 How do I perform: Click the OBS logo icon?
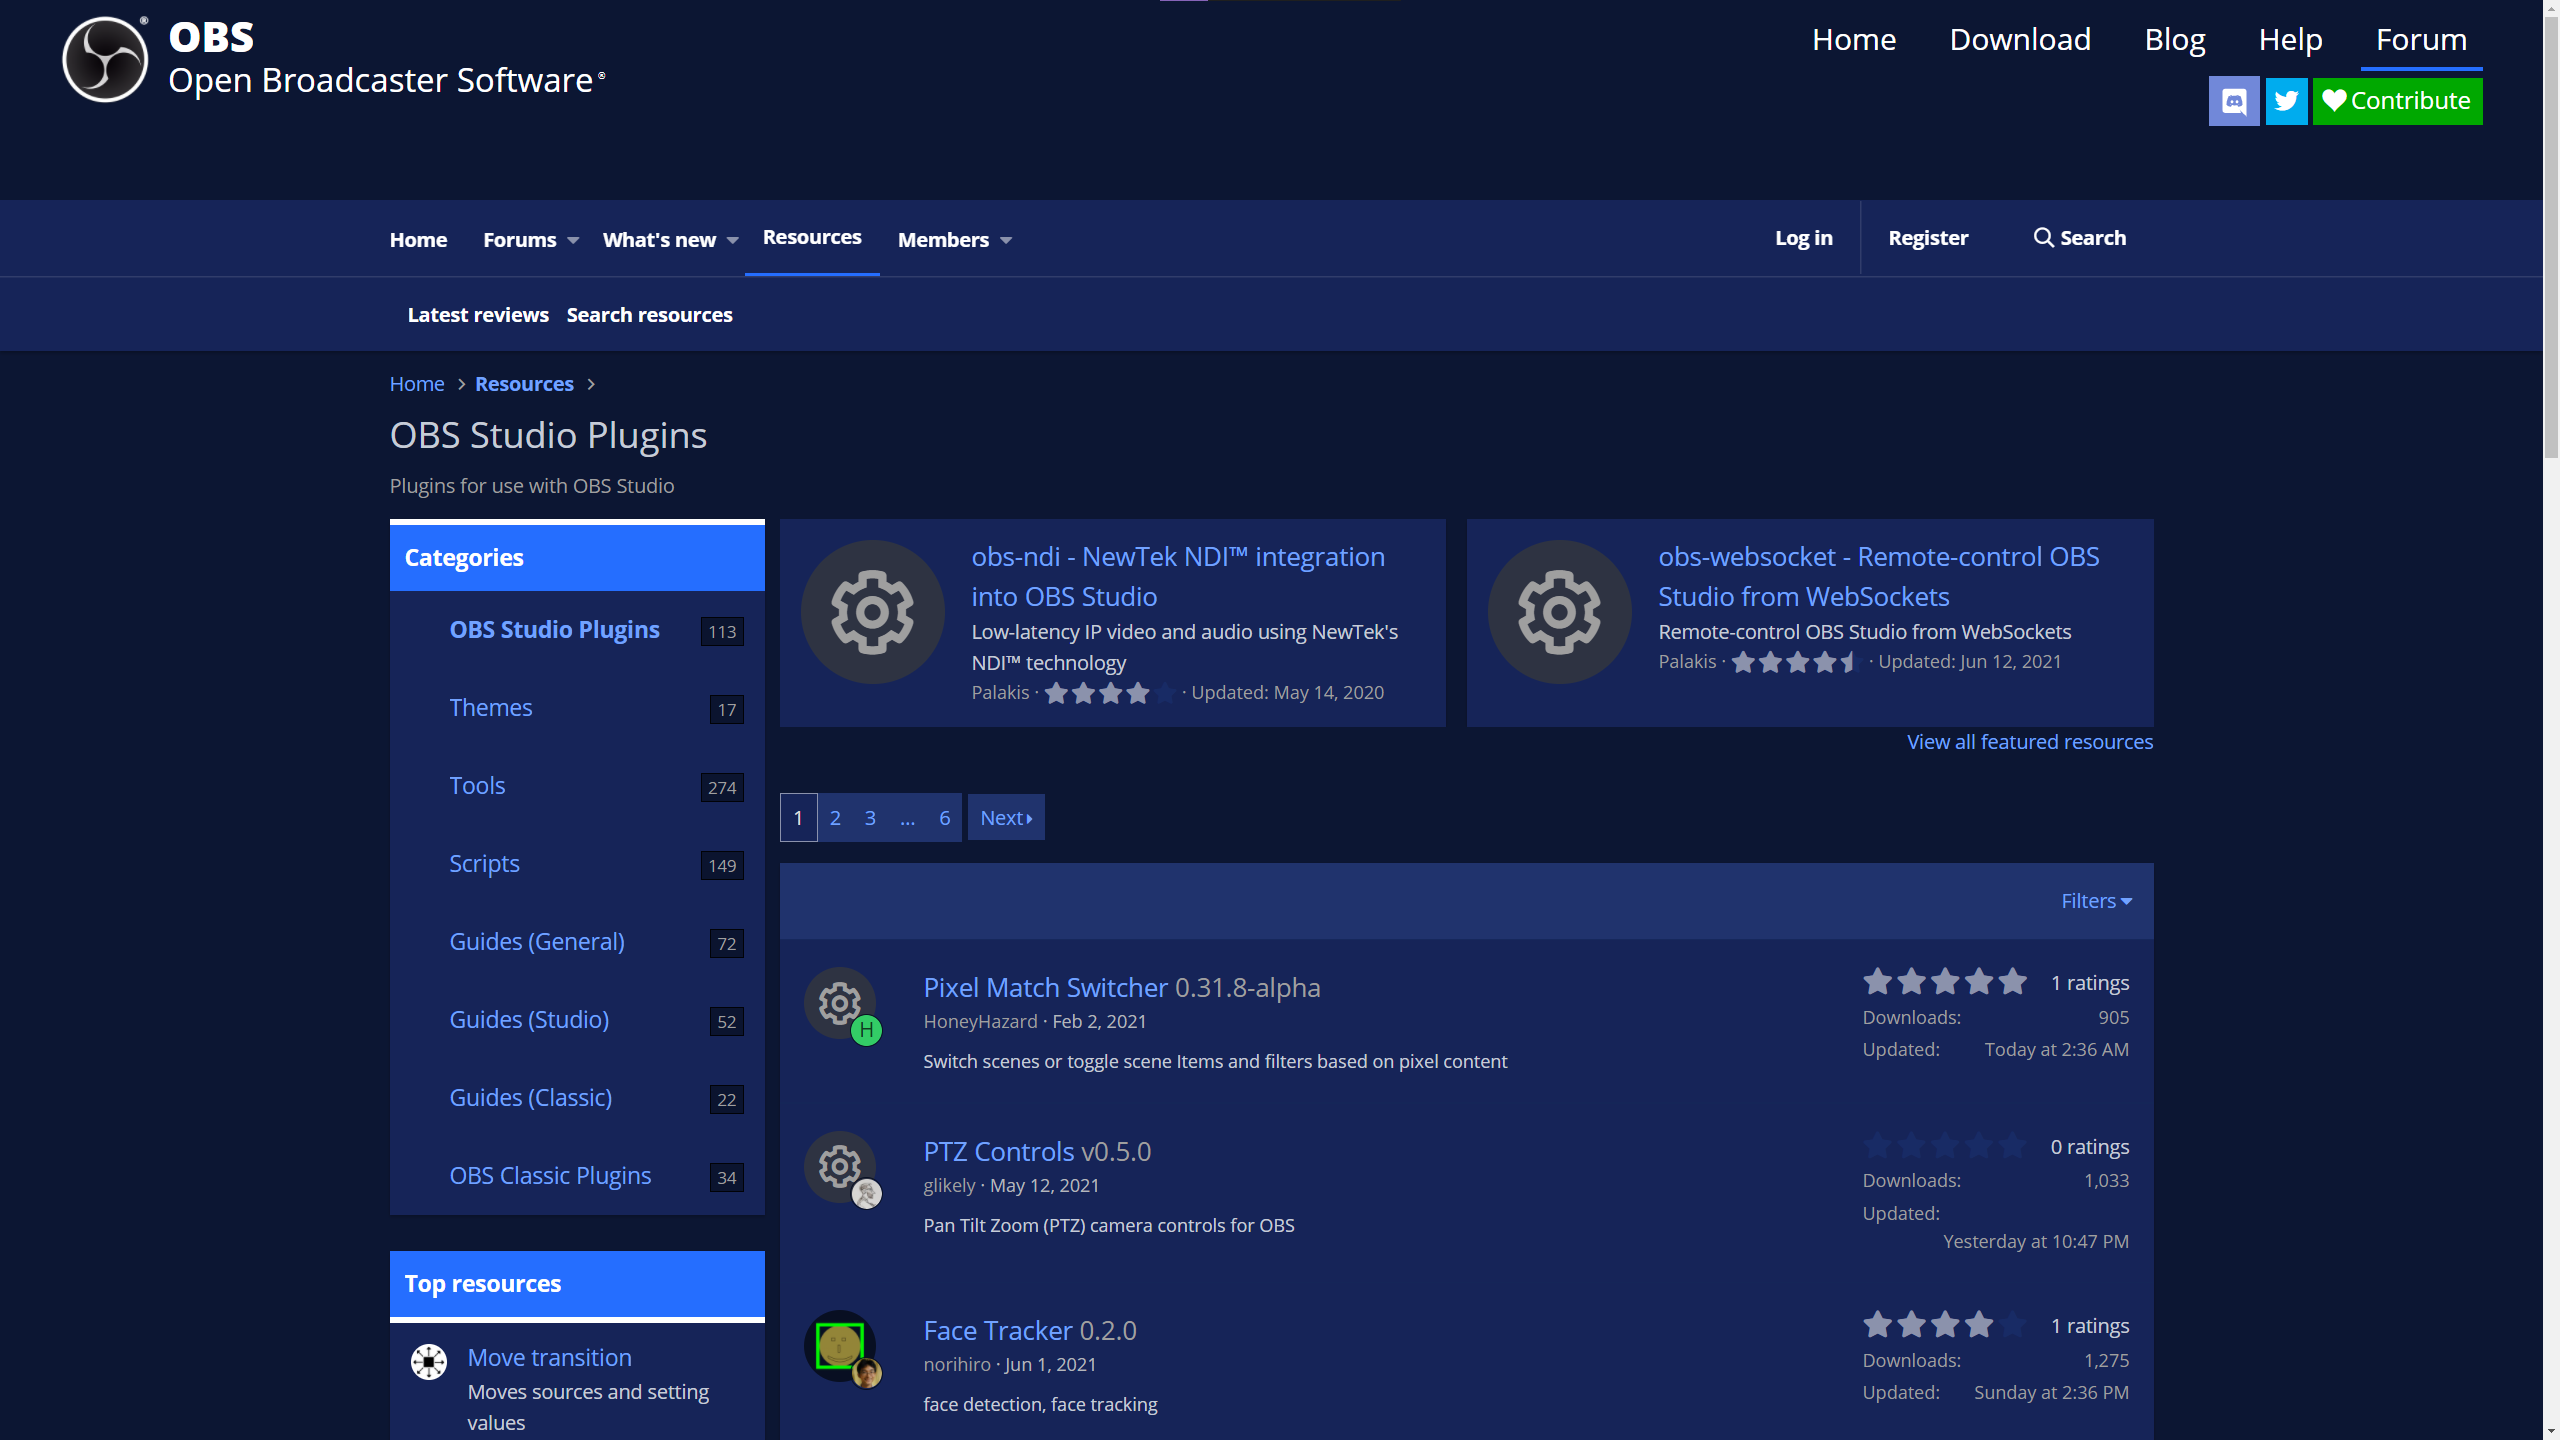point(105,59)
